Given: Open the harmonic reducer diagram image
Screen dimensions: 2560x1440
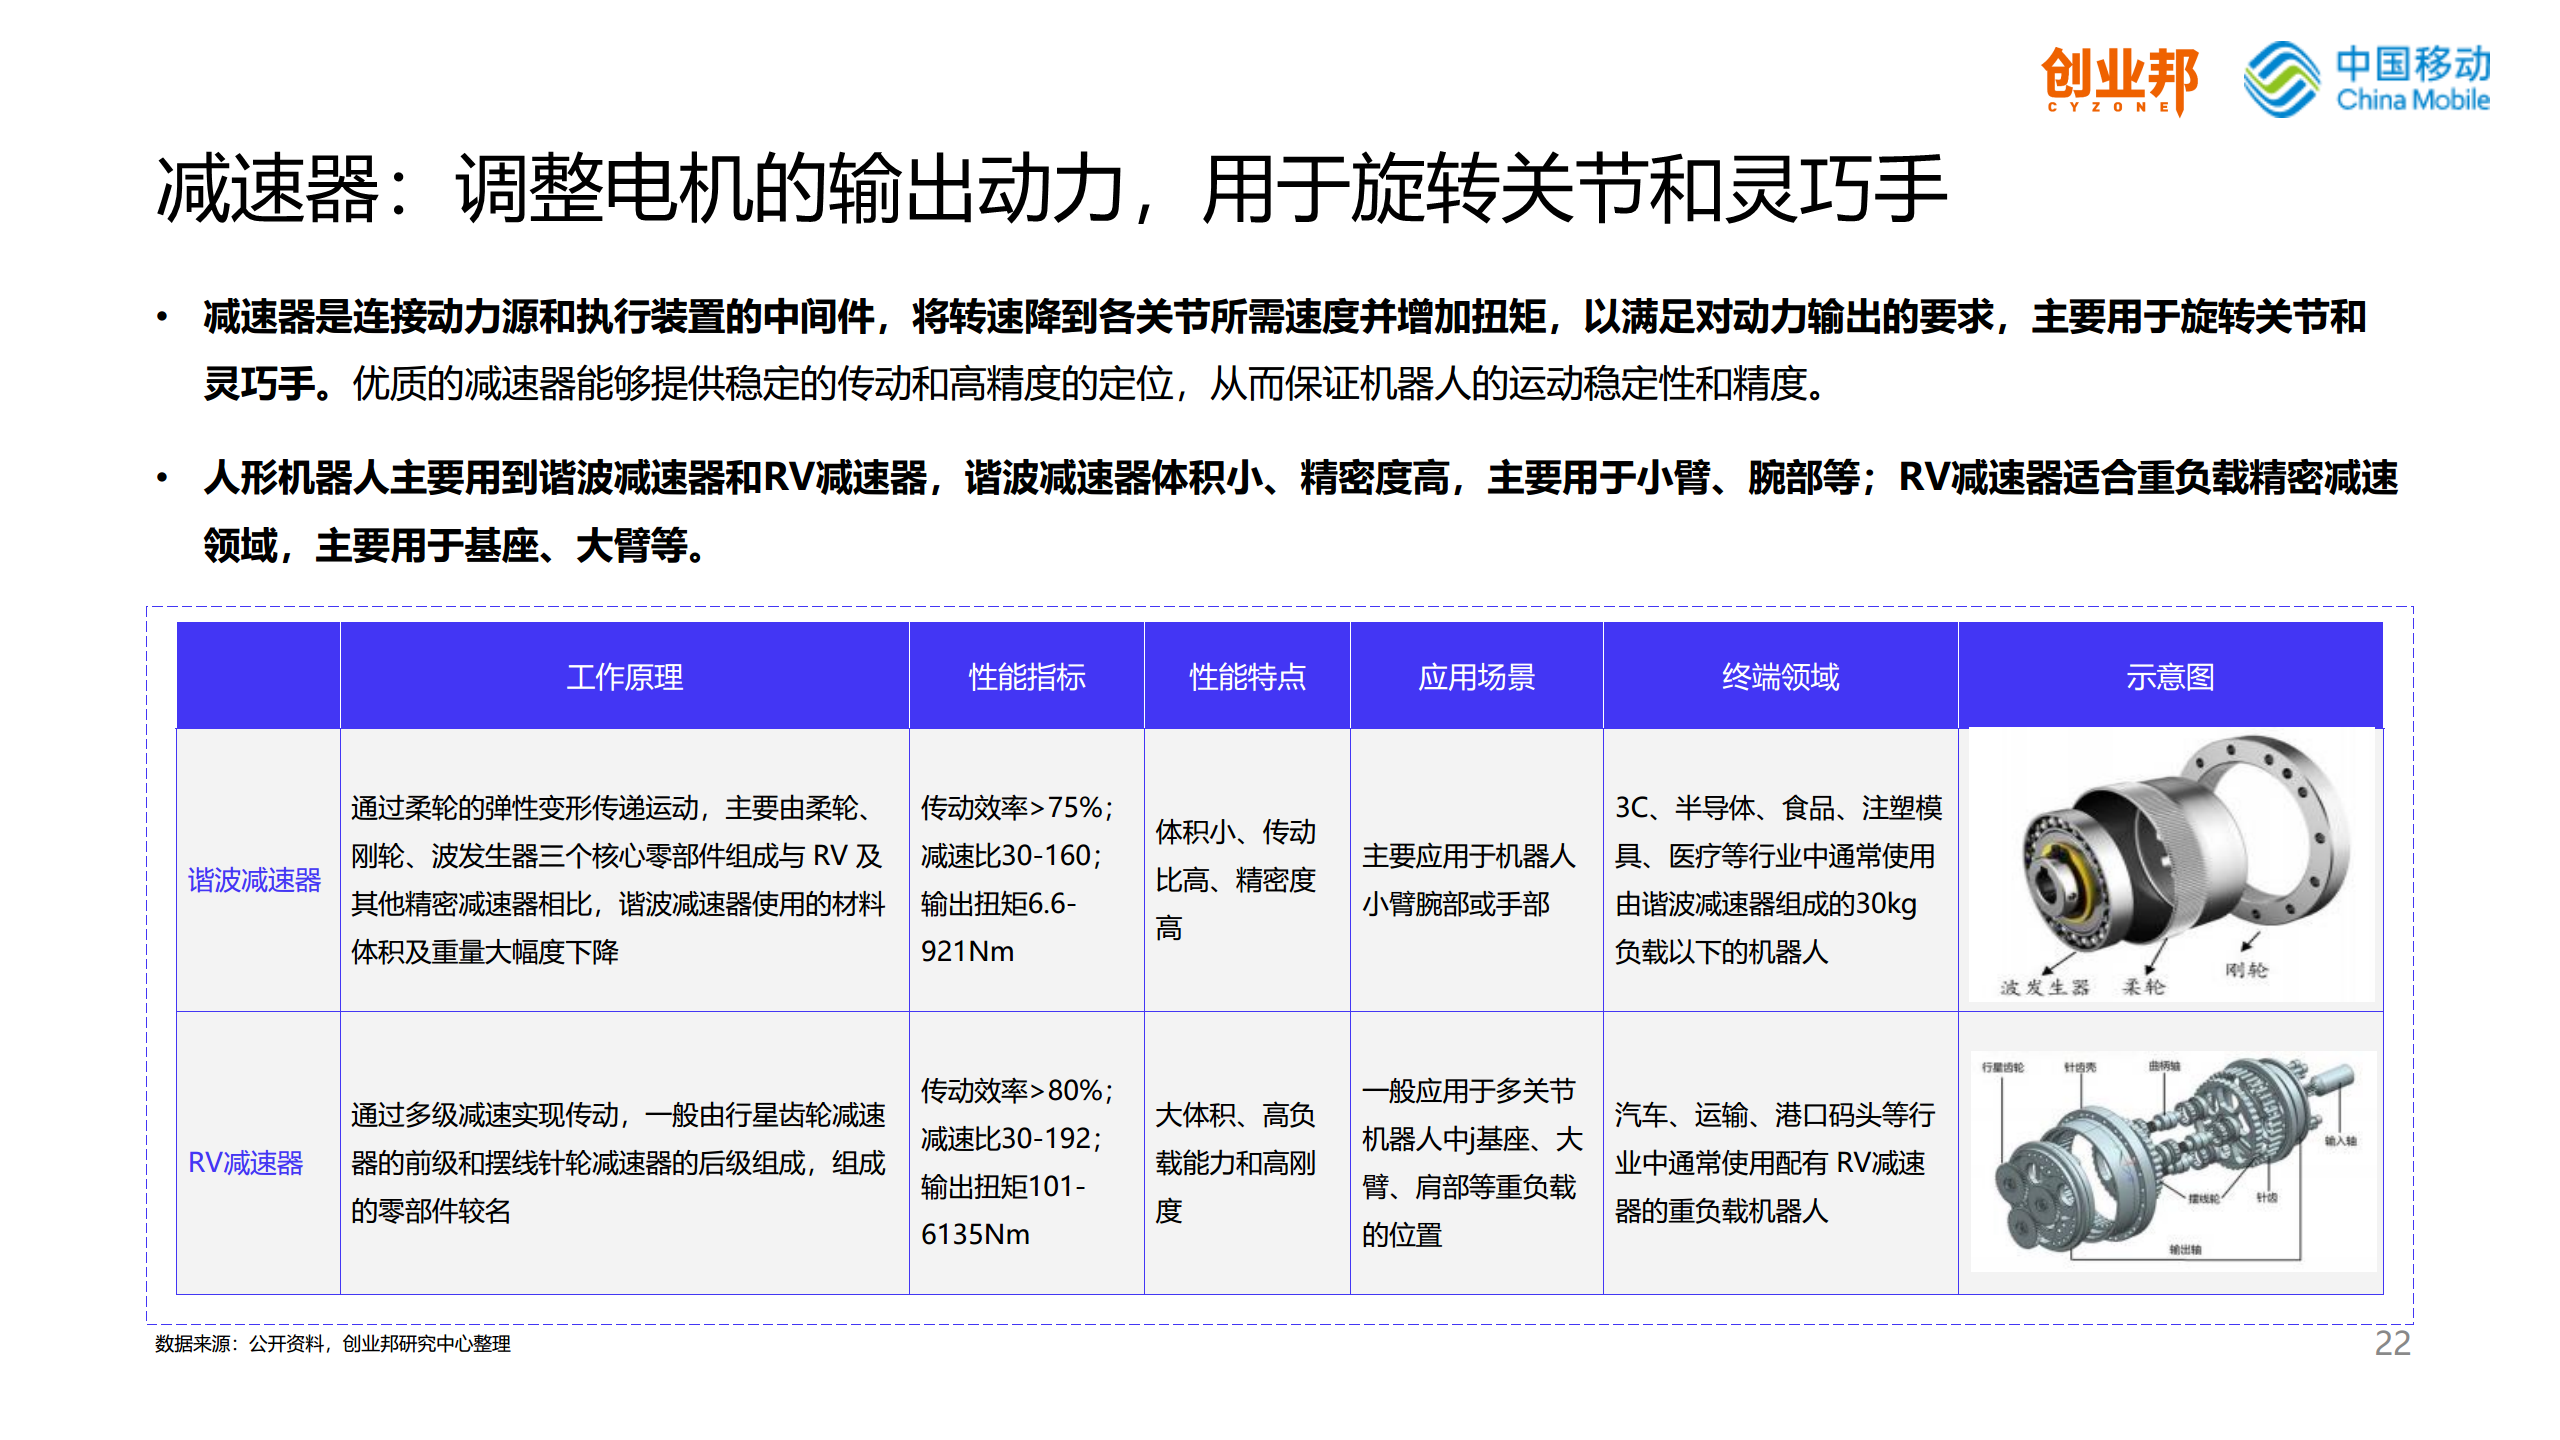Looking at the screenshot, I should [2171, 866].
